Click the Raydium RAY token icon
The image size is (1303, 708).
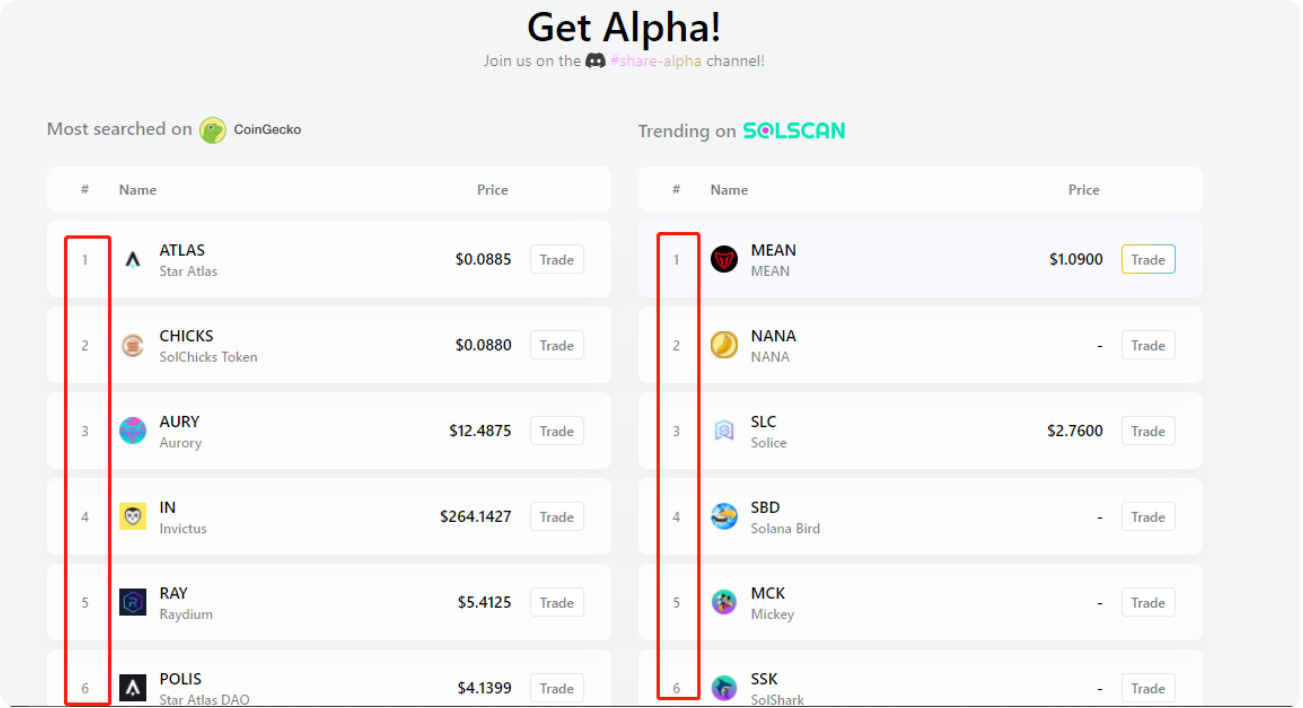133,602
